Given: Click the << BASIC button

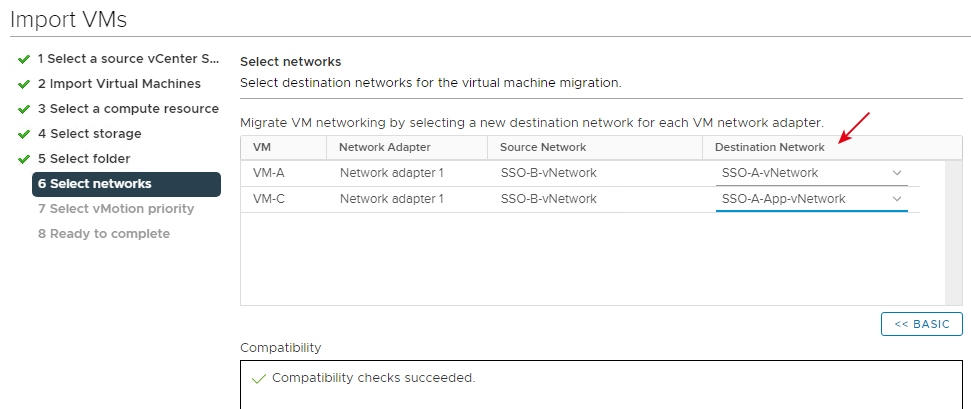Looking at the screenshot, I should 921,324.
